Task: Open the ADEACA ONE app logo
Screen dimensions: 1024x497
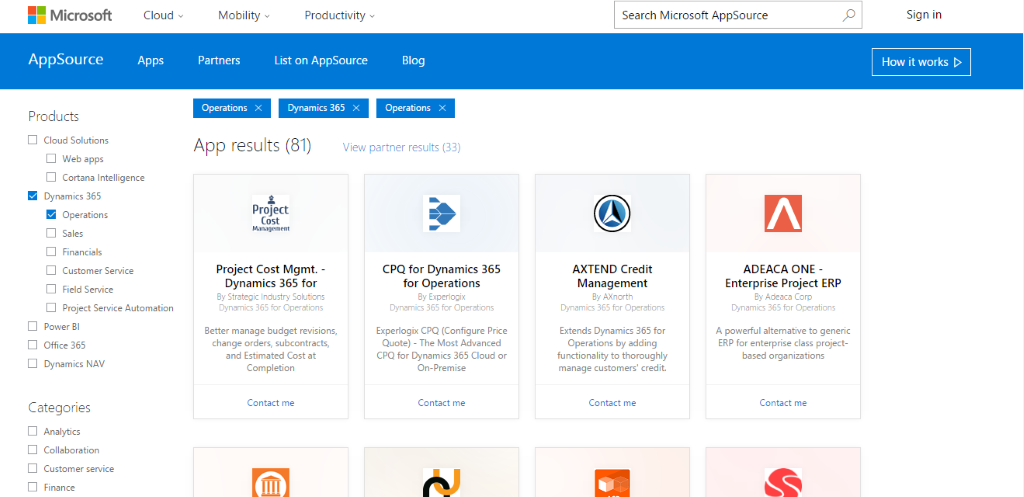Action: 783,214
